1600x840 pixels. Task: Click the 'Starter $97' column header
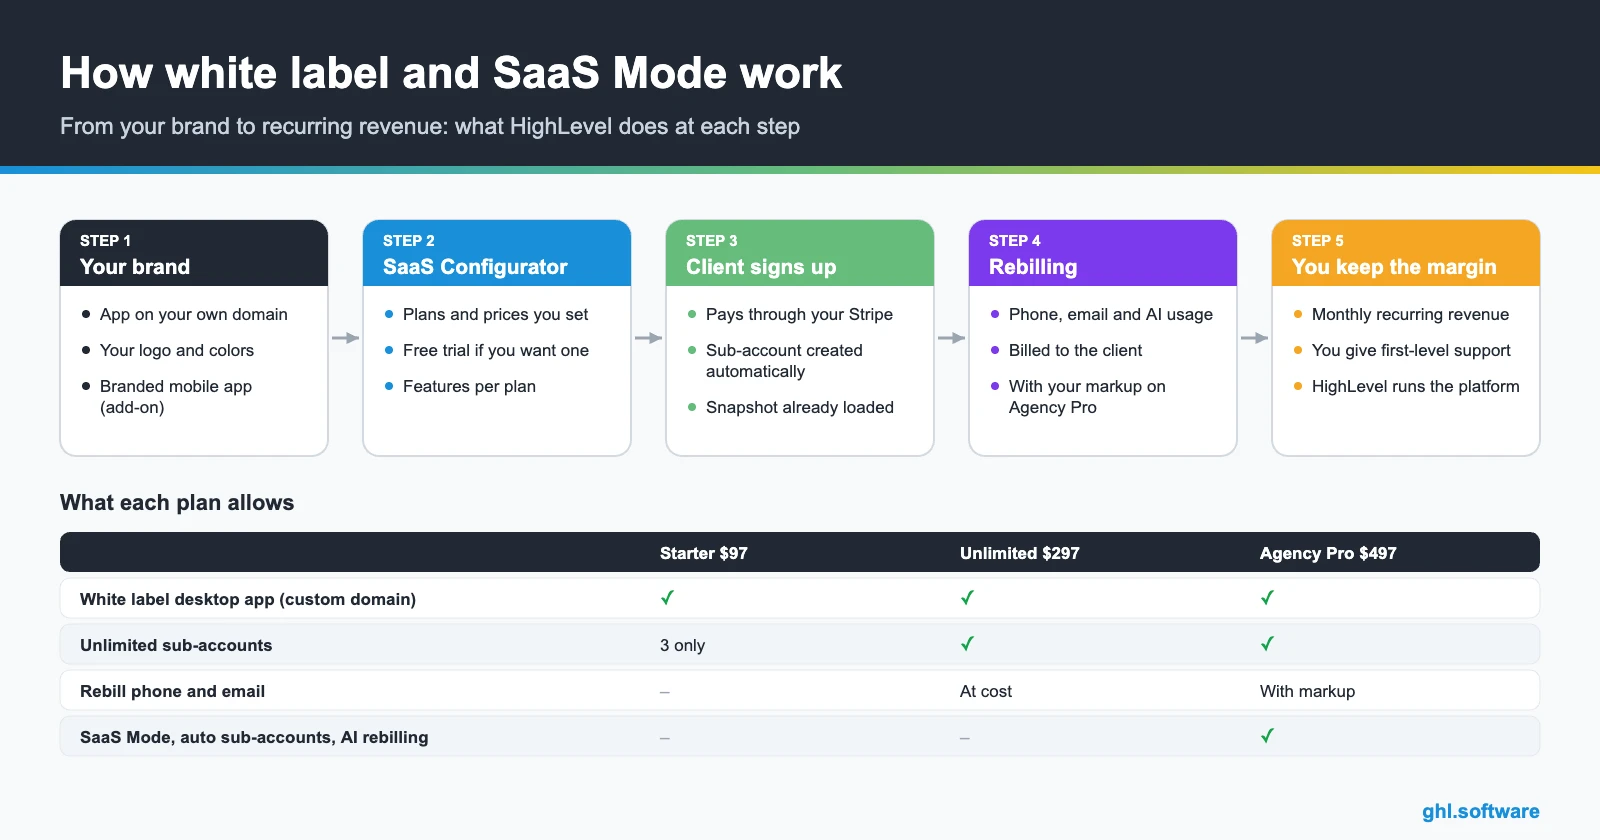(704, 553)
